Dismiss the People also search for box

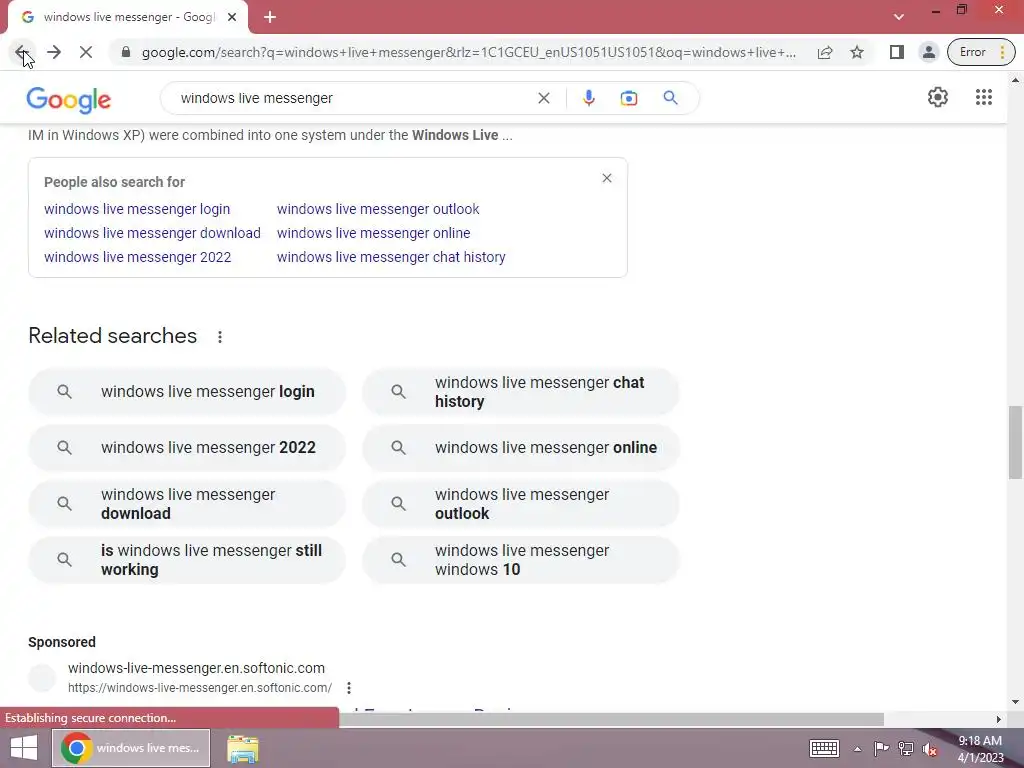point(607,178)
